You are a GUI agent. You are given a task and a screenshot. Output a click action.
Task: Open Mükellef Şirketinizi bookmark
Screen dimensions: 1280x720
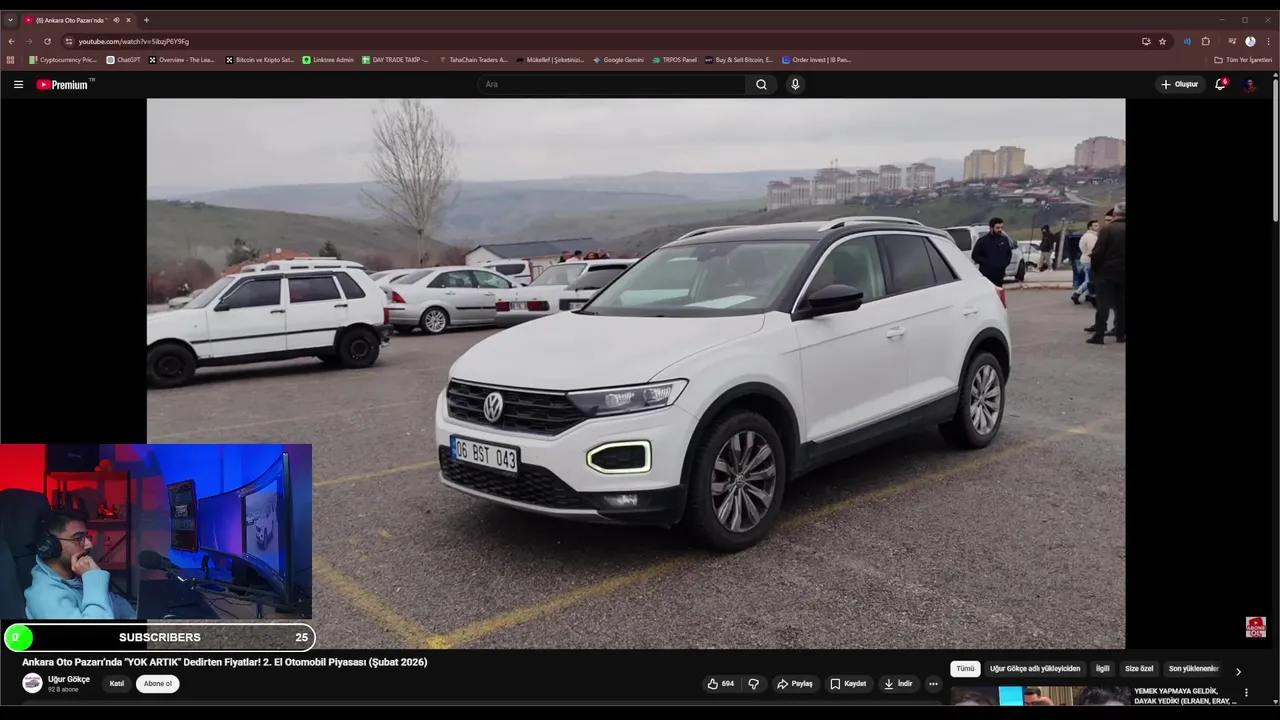(x=550, y=60)
